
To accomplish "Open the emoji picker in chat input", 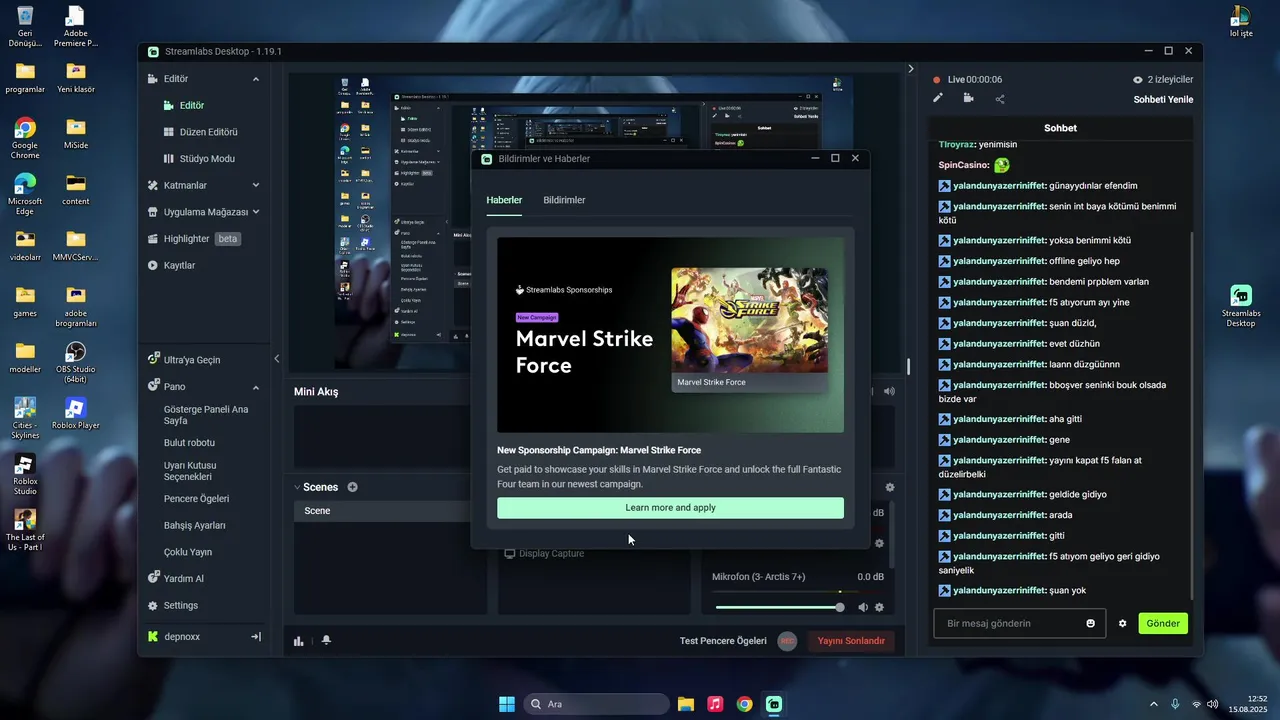I will pos(1091,623).
